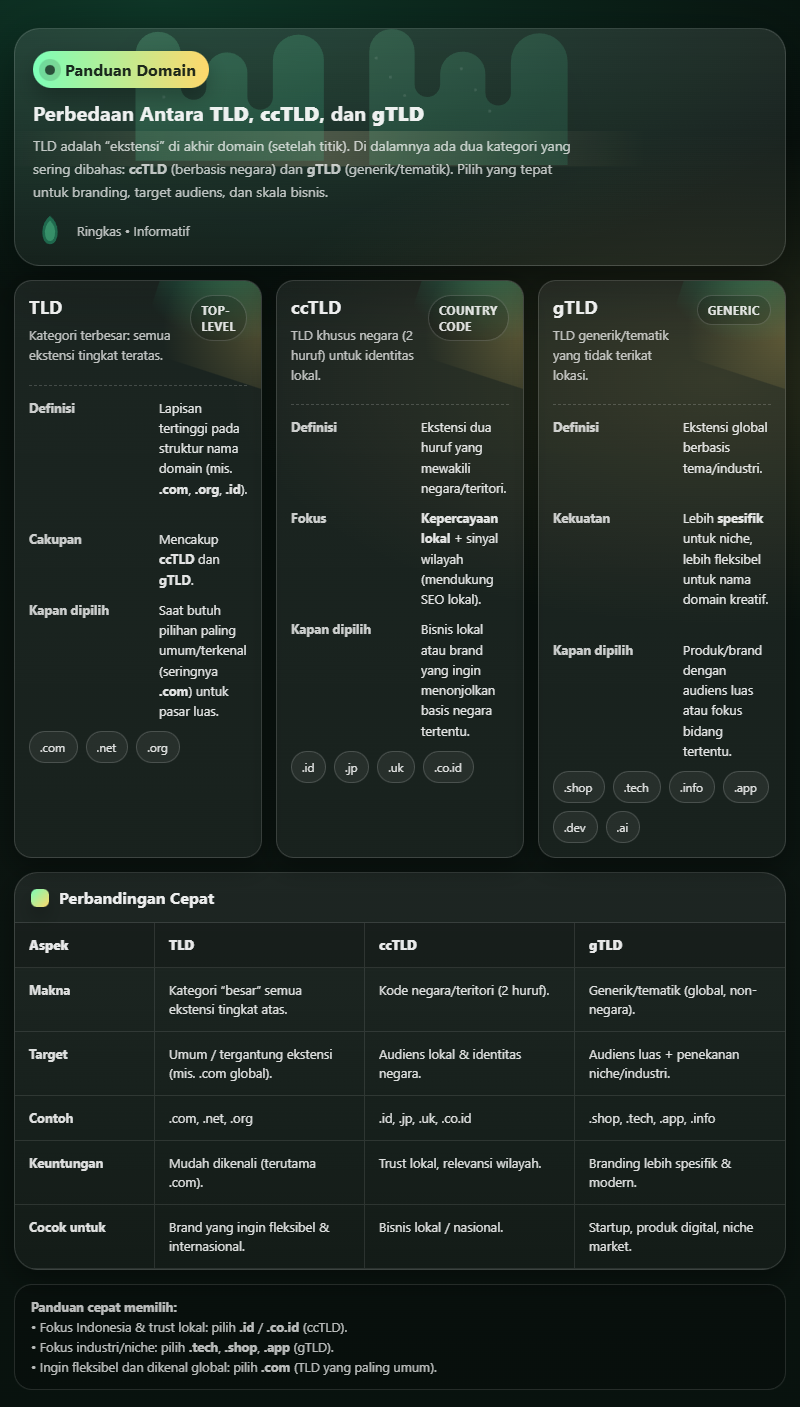Image resolution: width=800 pixels, height=1407 pixels.
Task: Click the .co.id chip in ccTLD card
Action: pyautogui.click(x=448, y=767)
